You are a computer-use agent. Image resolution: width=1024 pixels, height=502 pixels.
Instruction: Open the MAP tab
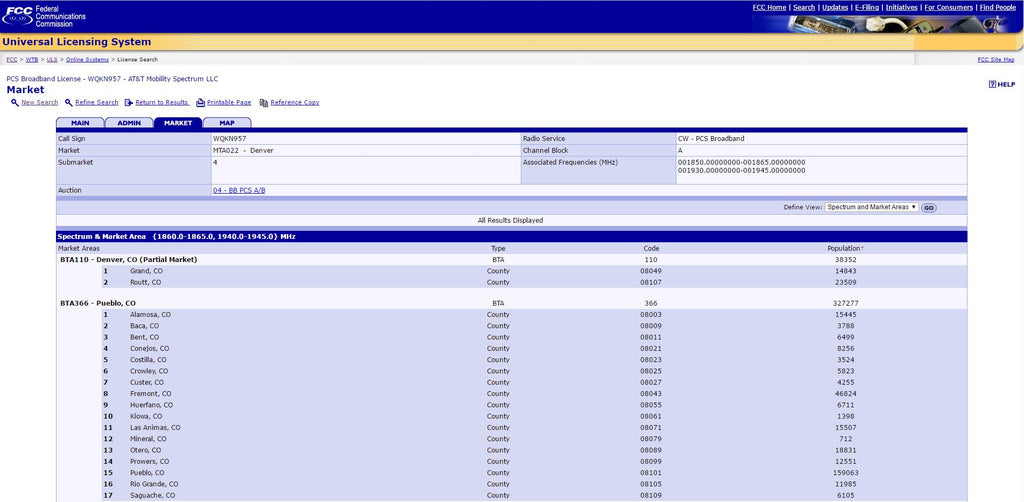coord(227,123)
